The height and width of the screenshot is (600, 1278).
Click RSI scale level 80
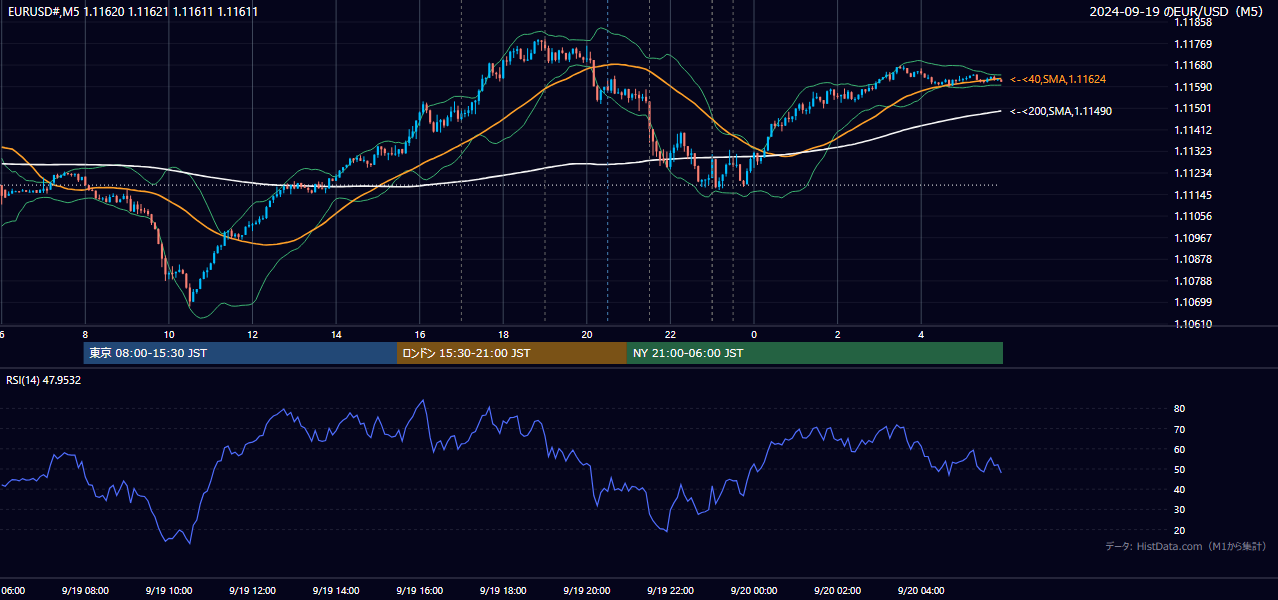[1179, 409]
